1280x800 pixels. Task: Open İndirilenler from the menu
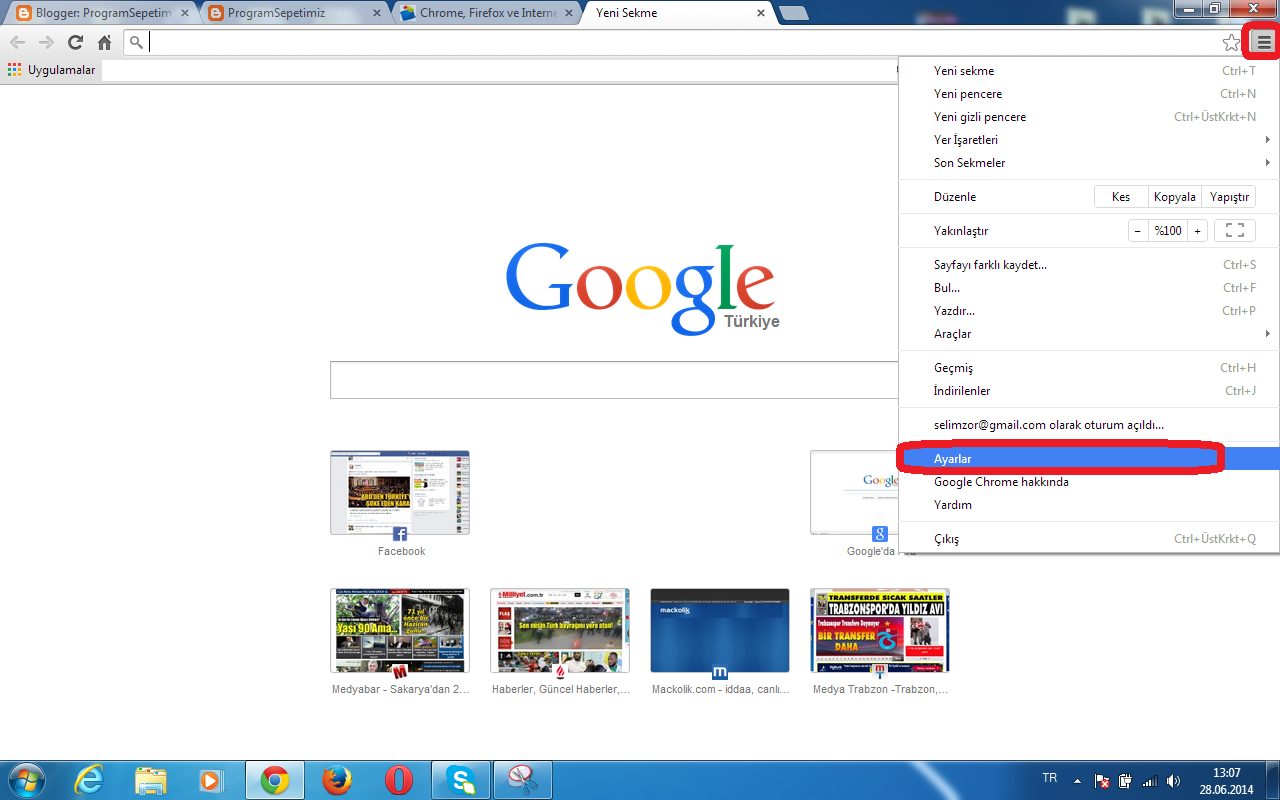1089,391
